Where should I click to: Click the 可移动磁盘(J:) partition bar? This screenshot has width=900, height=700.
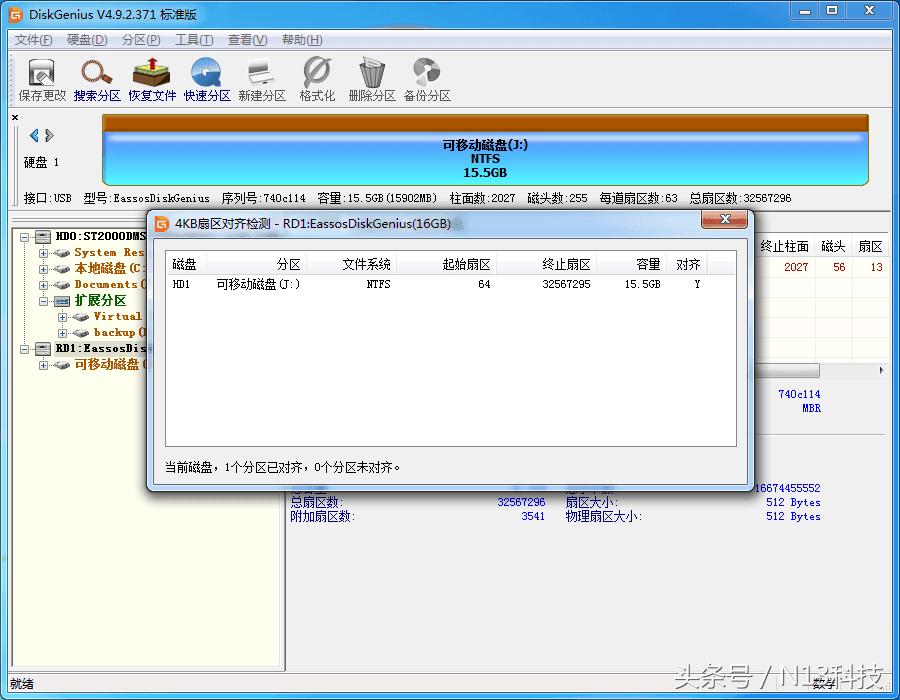click(x=485, y=155)
